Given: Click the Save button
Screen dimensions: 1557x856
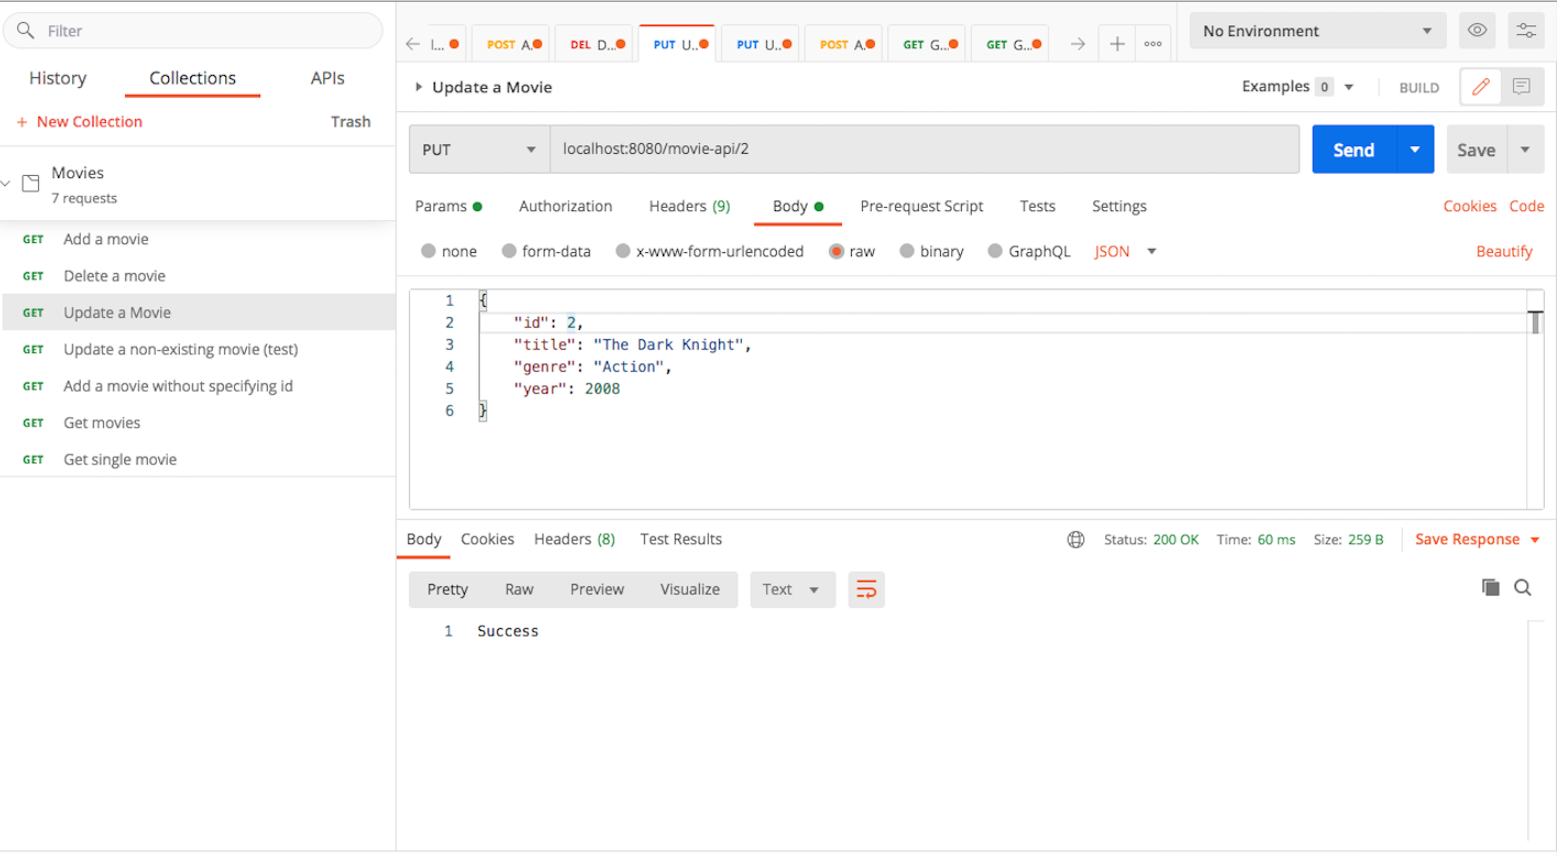Looking at the screenshot, I should (1476, 150).
